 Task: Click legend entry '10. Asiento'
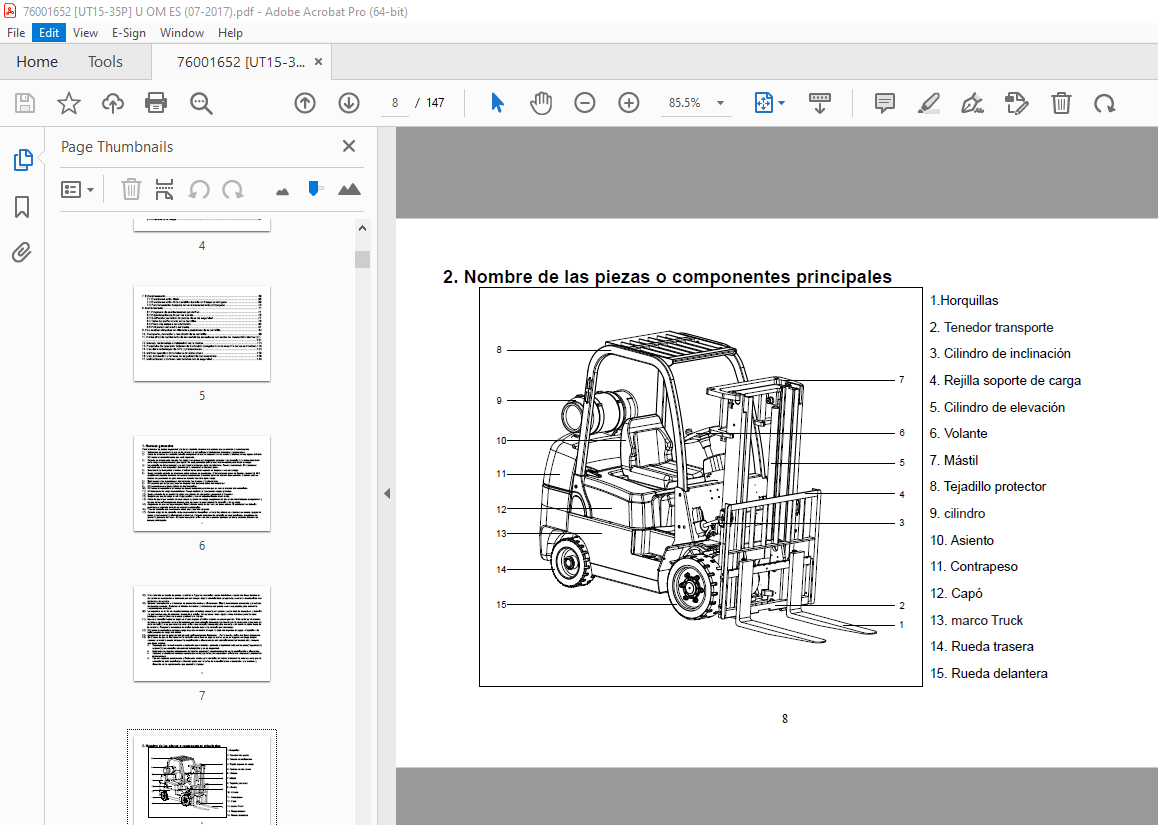point(962,541)
